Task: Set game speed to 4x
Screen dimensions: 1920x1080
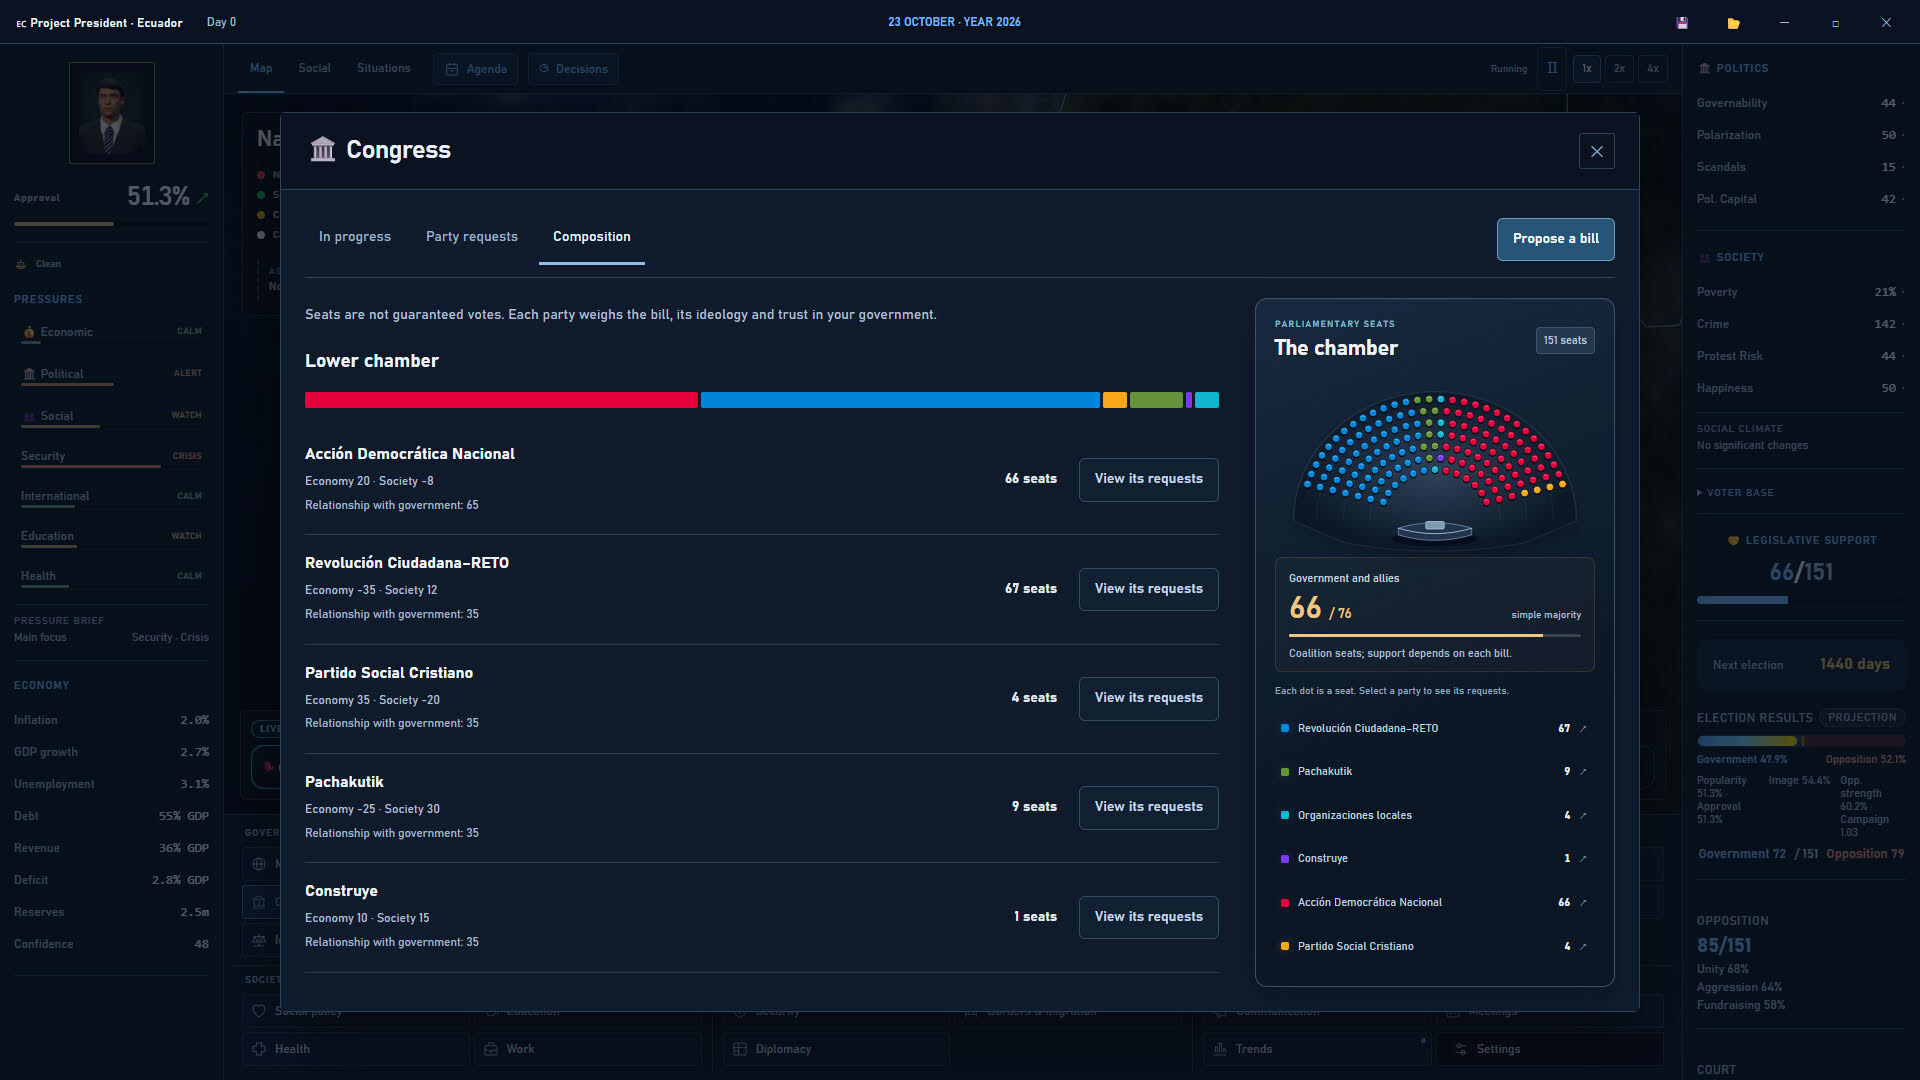Action: pyautogui.click(x=1653, y=69)
